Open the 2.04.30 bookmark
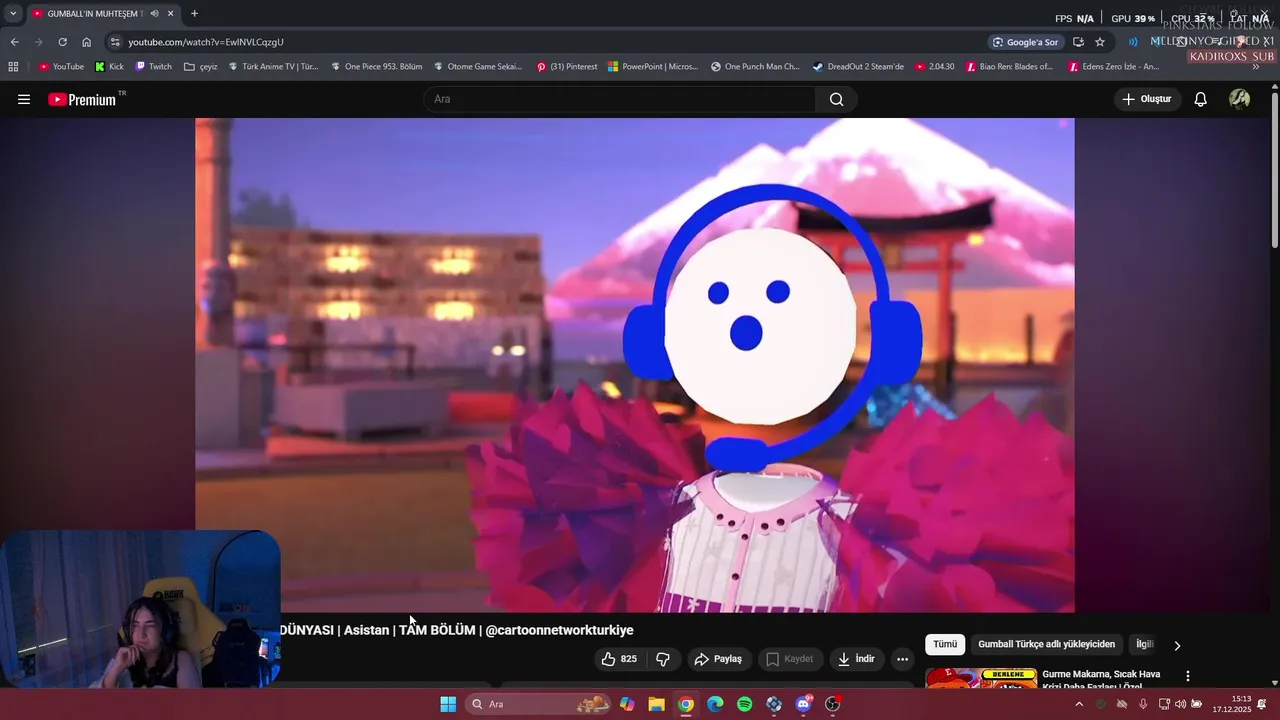This screenshot has width=1280, height=720. point(935,67)
